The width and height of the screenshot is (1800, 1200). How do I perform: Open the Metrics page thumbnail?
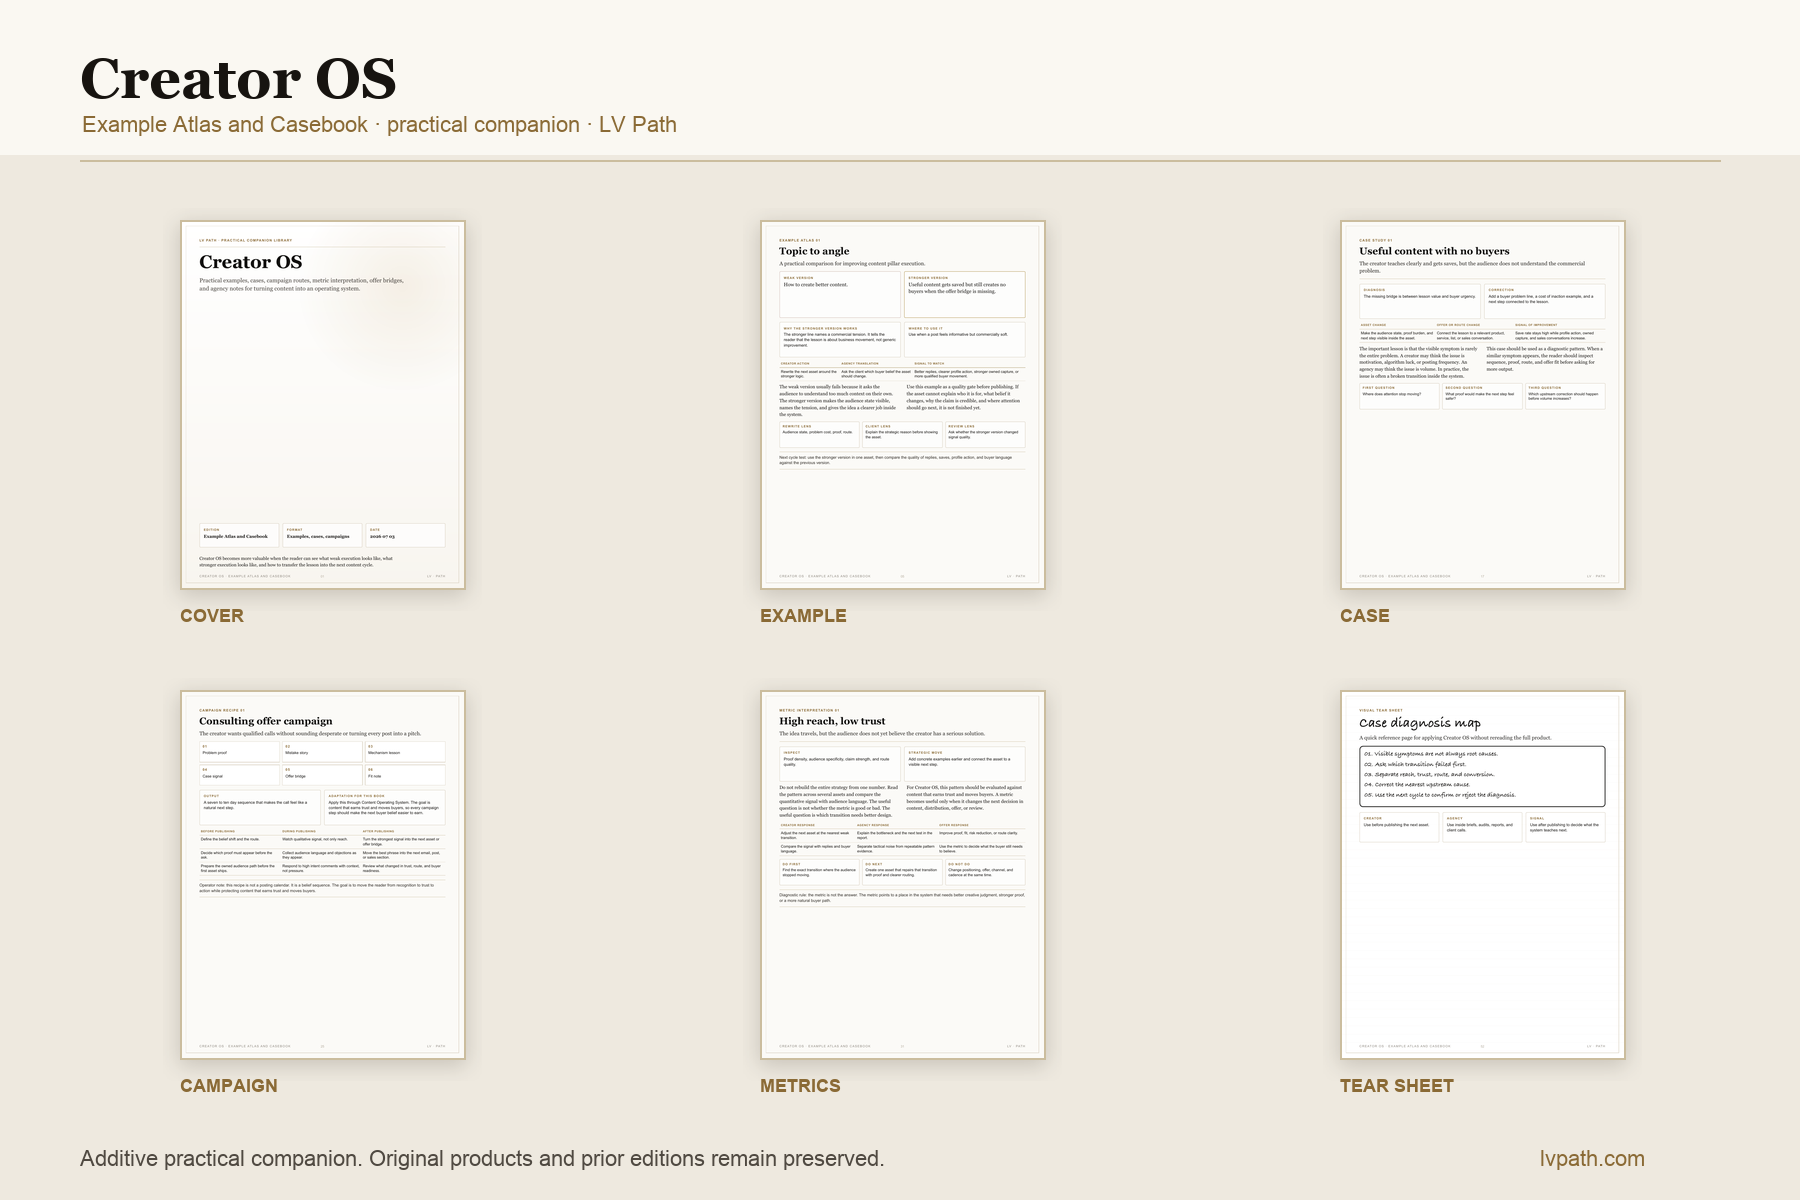[903, 875]
